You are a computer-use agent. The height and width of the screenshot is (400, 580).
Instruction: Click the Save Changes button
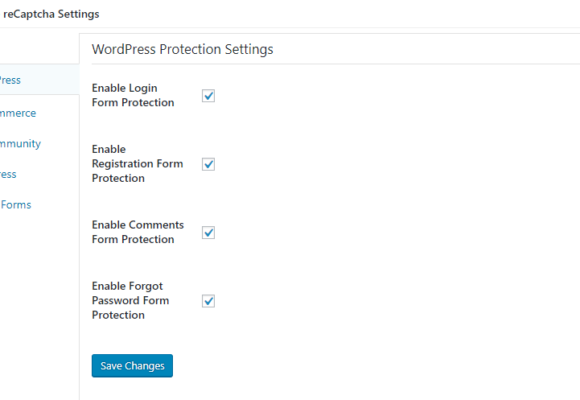(132, 366)
